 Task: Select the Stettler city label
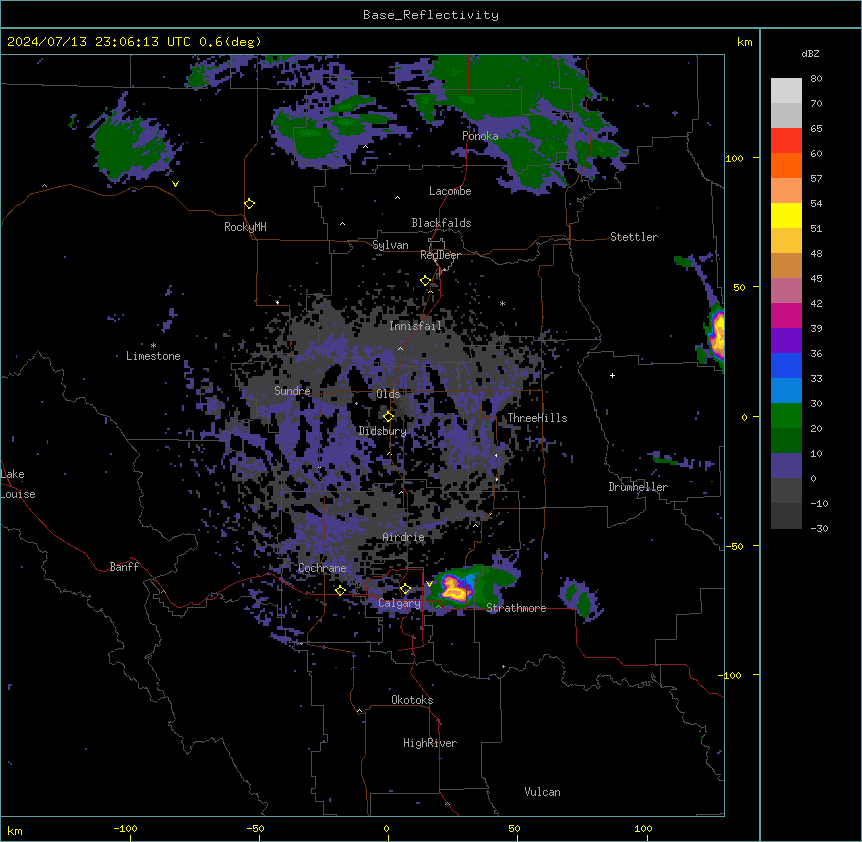[634, 237]
